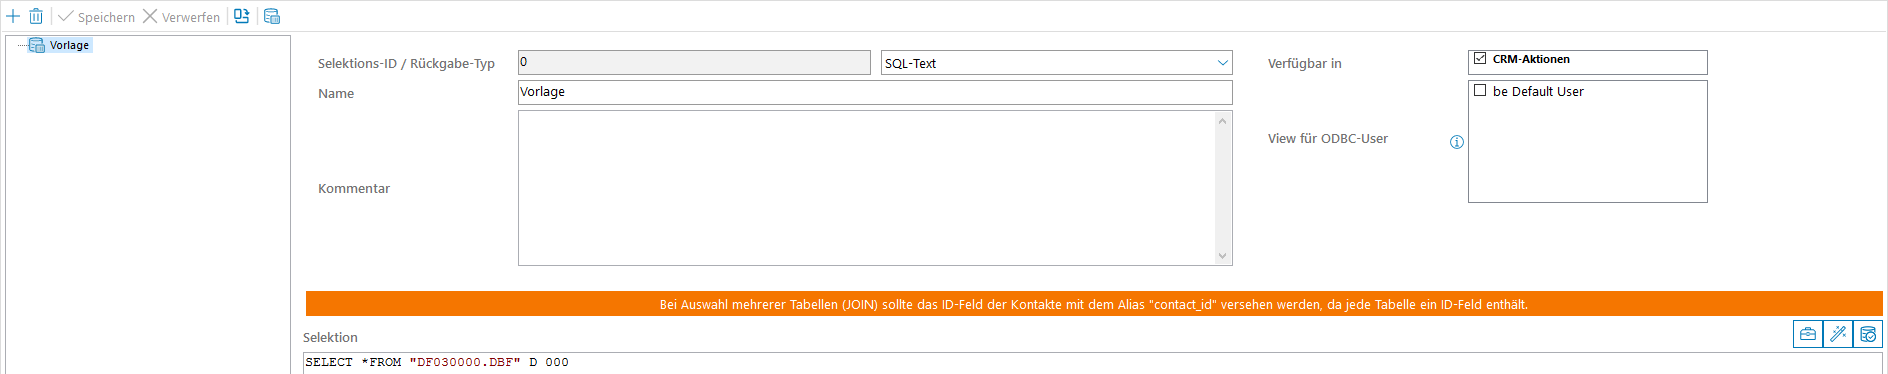Uncheck the CRM-Aktionen checkbox
The image size is (1888, 374).
click(1480, 59)
